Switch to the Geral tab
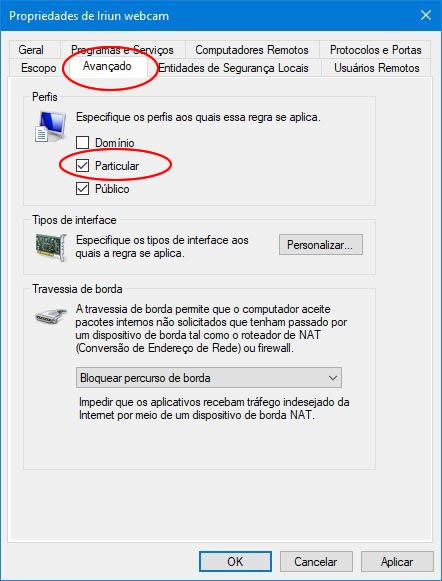The width and height of the screenshot is (442, 581). 31,50
